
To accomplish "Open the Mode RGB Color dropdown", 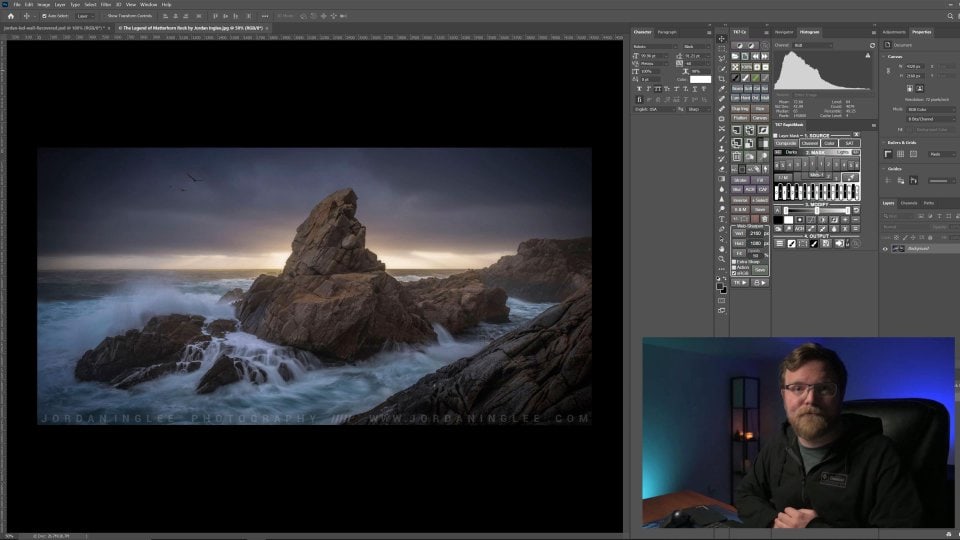I will (930, 110).
